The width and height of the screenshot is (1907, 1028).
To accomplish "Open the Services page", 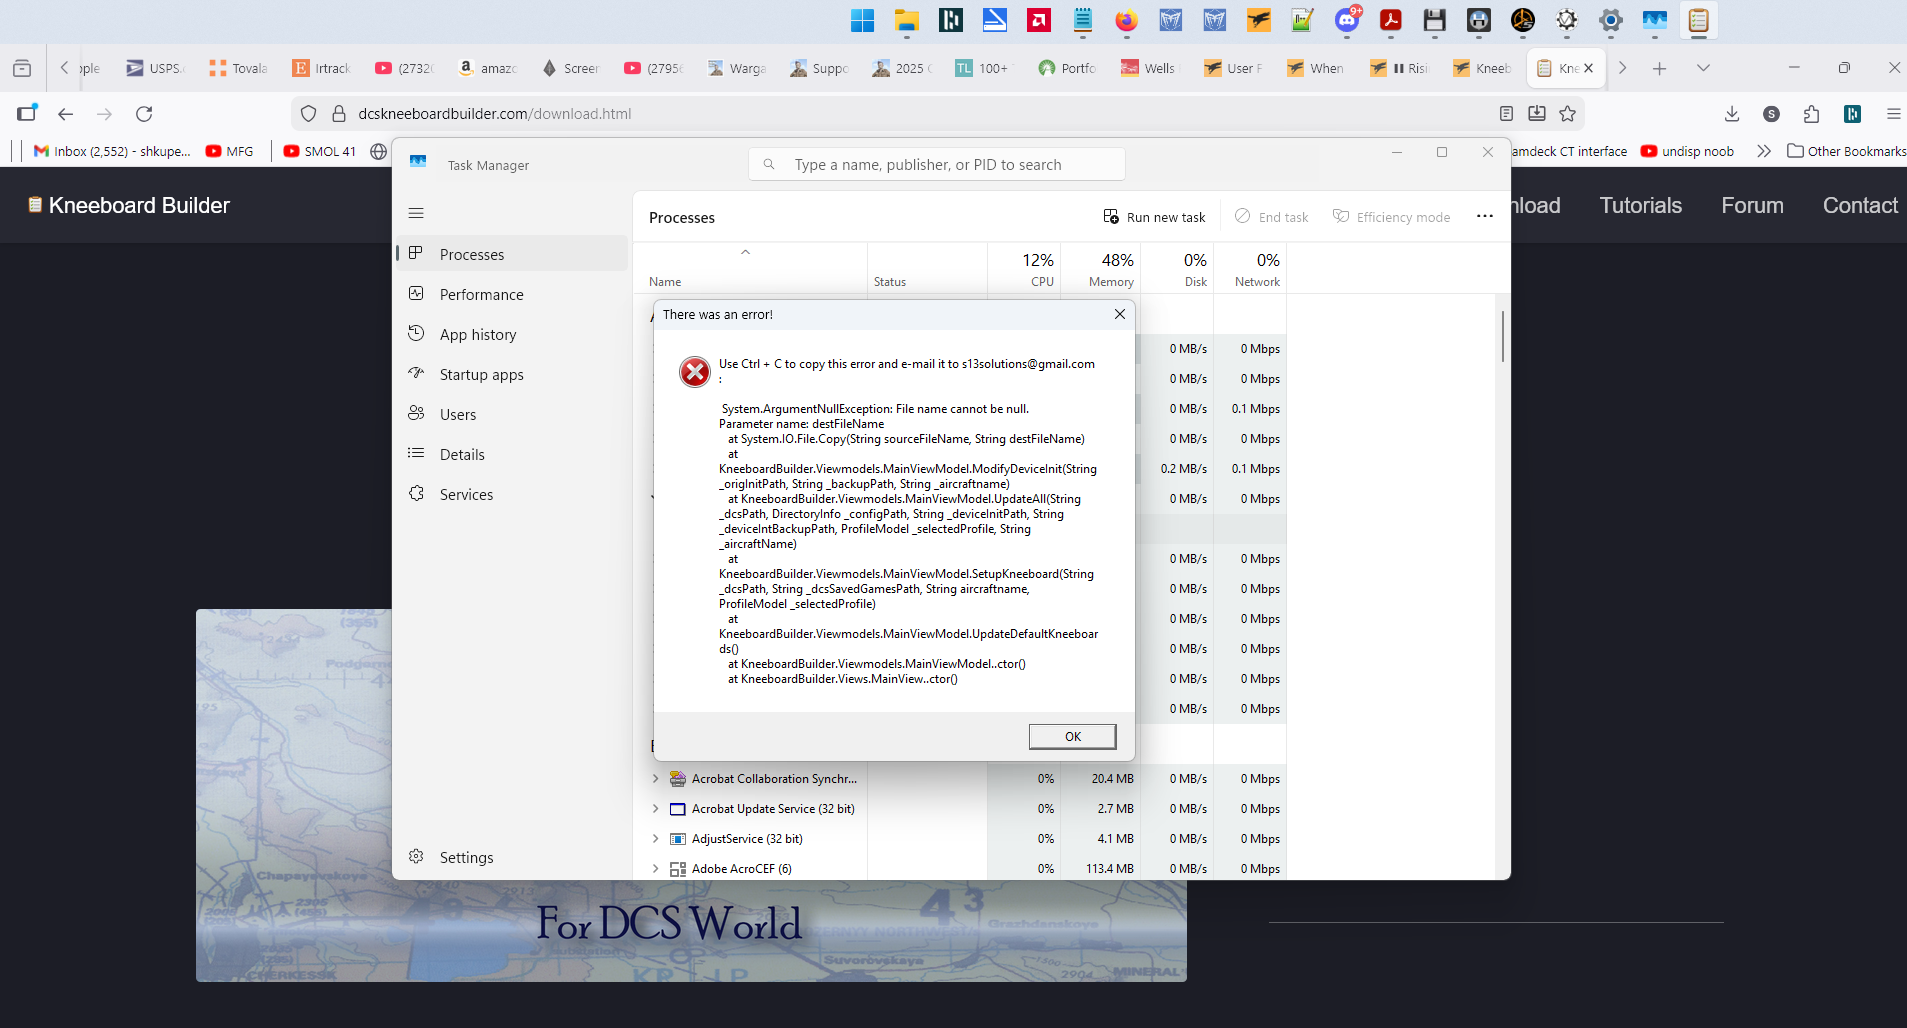I will click(512, 494).
